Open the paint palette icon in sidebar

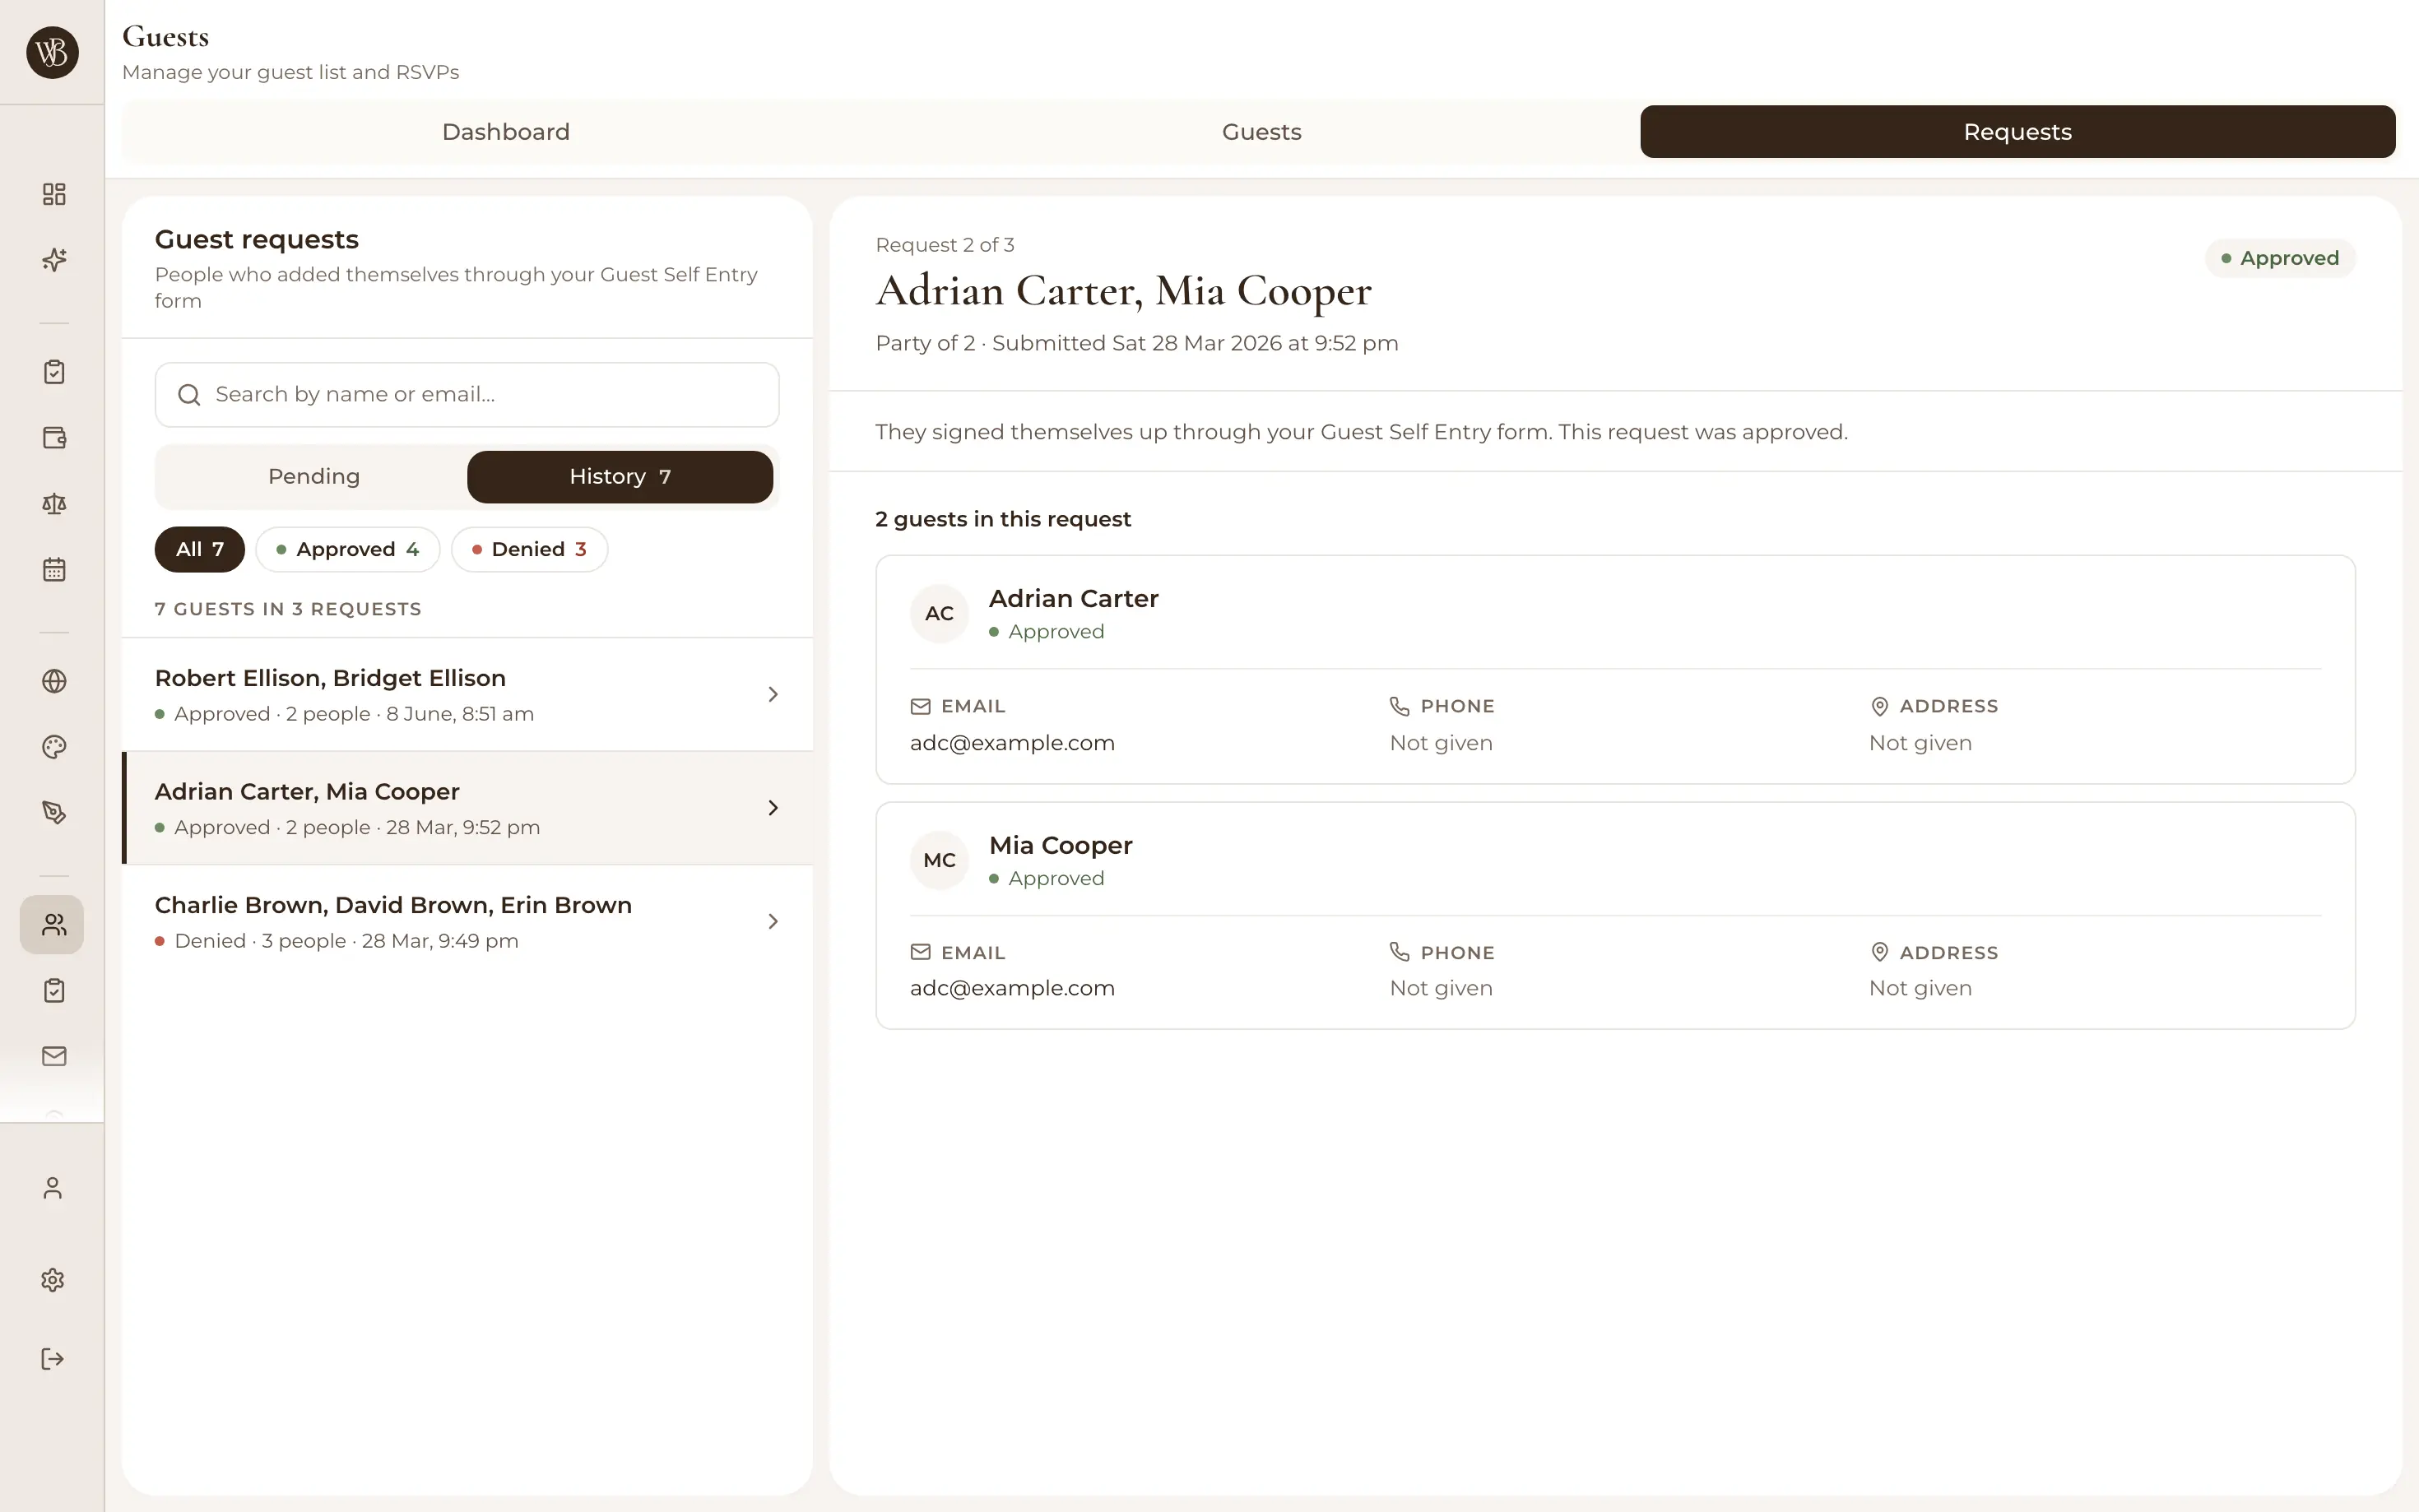54,747
